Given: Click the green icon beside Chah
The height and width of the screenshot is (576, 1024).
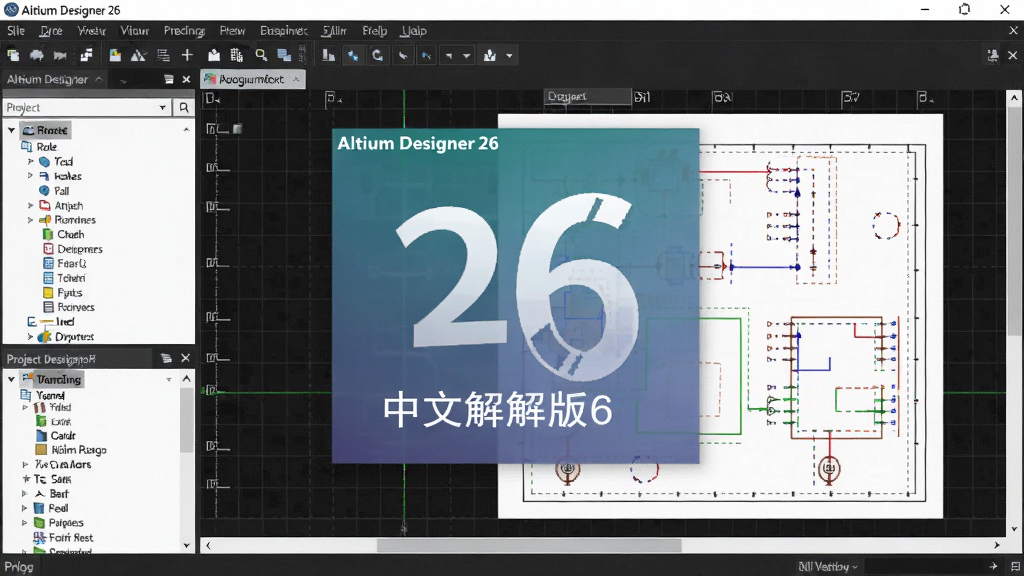Looking at the screenshot, I should click(48, 234).
